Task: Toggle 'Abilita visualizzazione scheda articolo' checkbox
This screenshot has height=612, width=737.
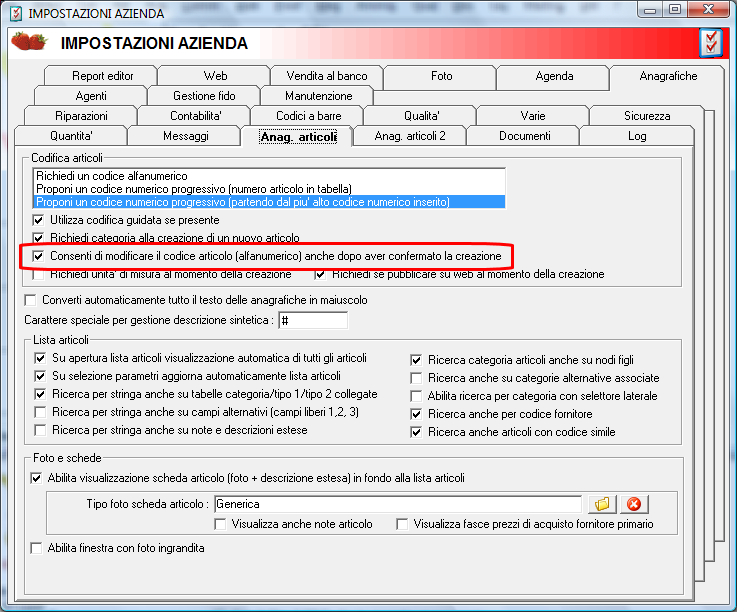Action: [36, 479]
